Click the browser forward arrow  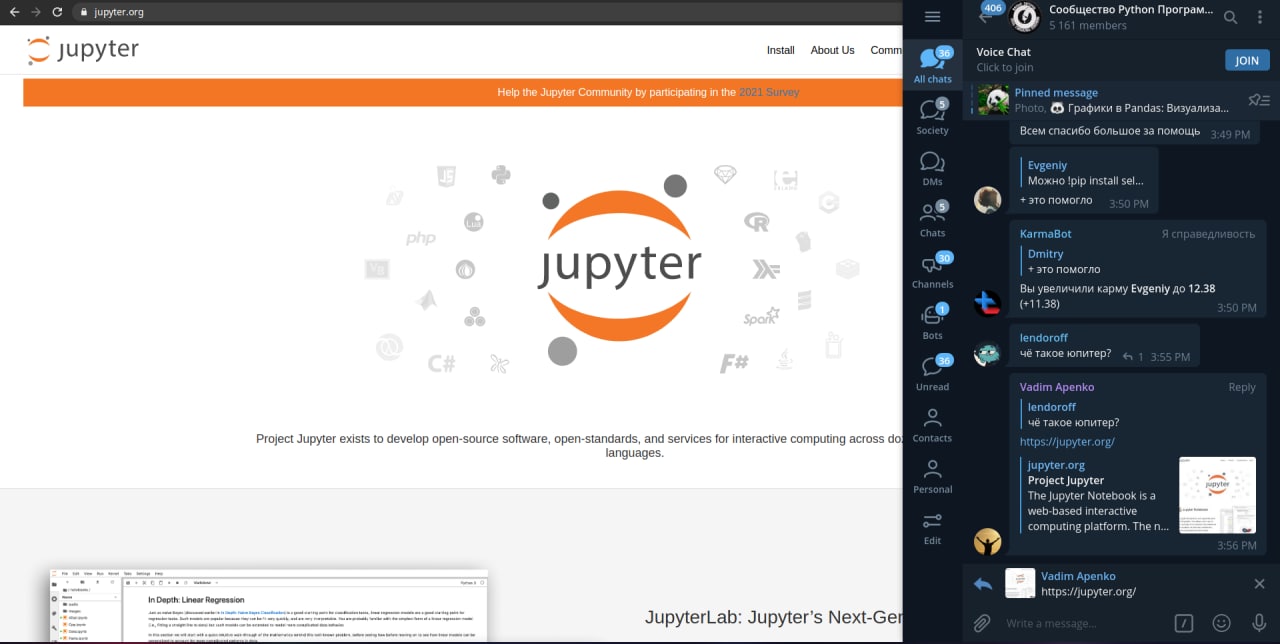pyautogui.click(x=36, y=12)
